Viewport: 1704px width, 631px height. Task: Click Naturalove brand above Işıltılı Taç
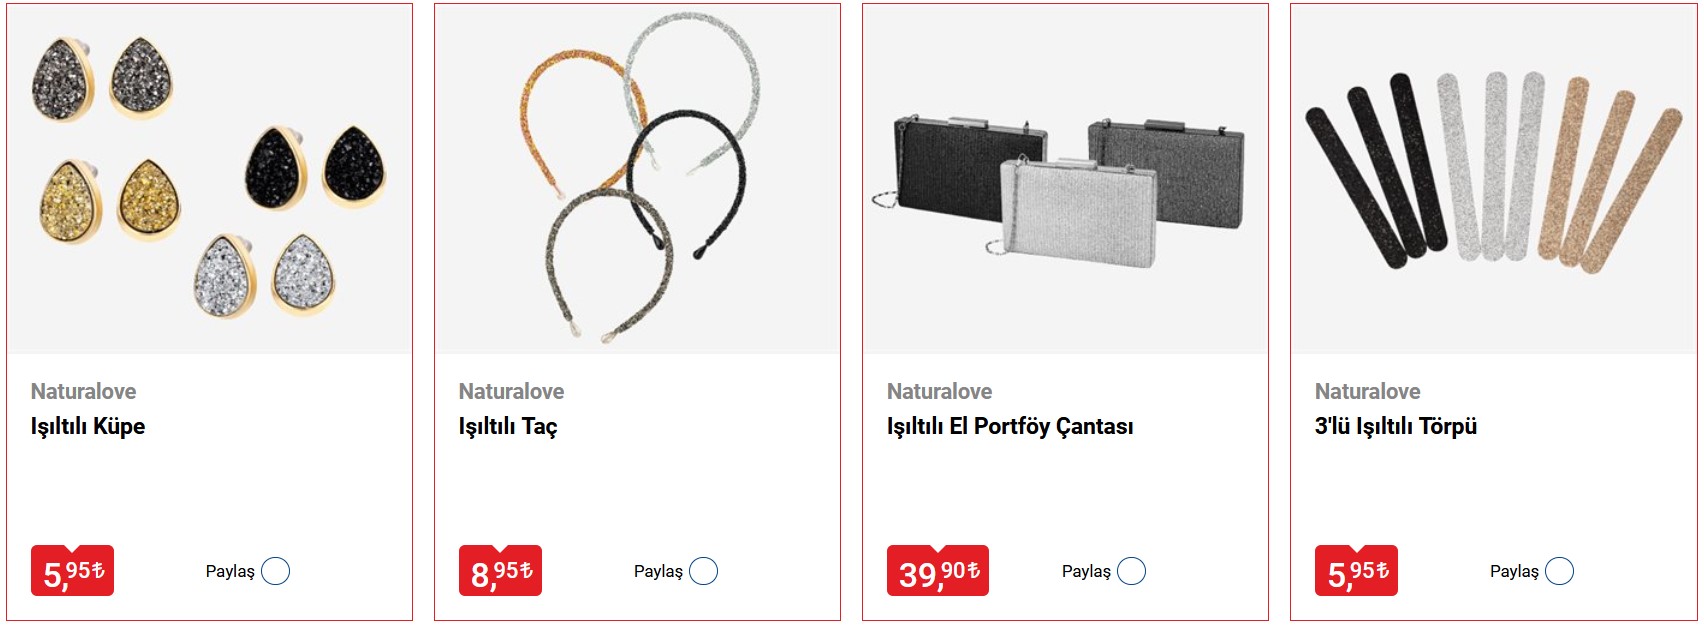[511, 391]
